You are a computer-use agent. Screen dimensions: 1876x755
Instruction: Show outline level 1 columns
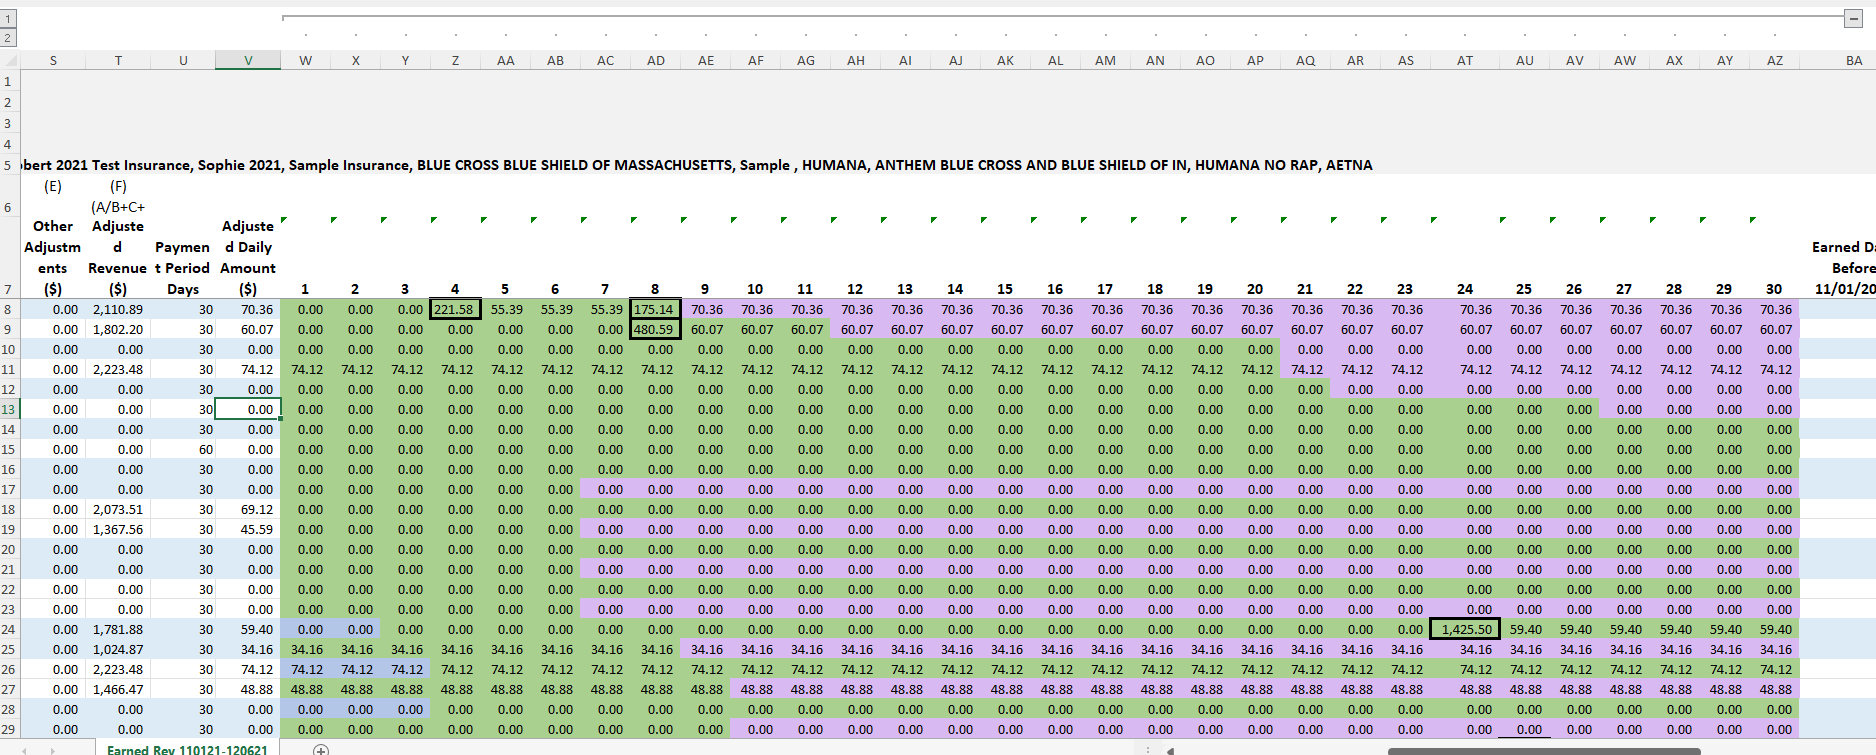click(x=8, y=18)
